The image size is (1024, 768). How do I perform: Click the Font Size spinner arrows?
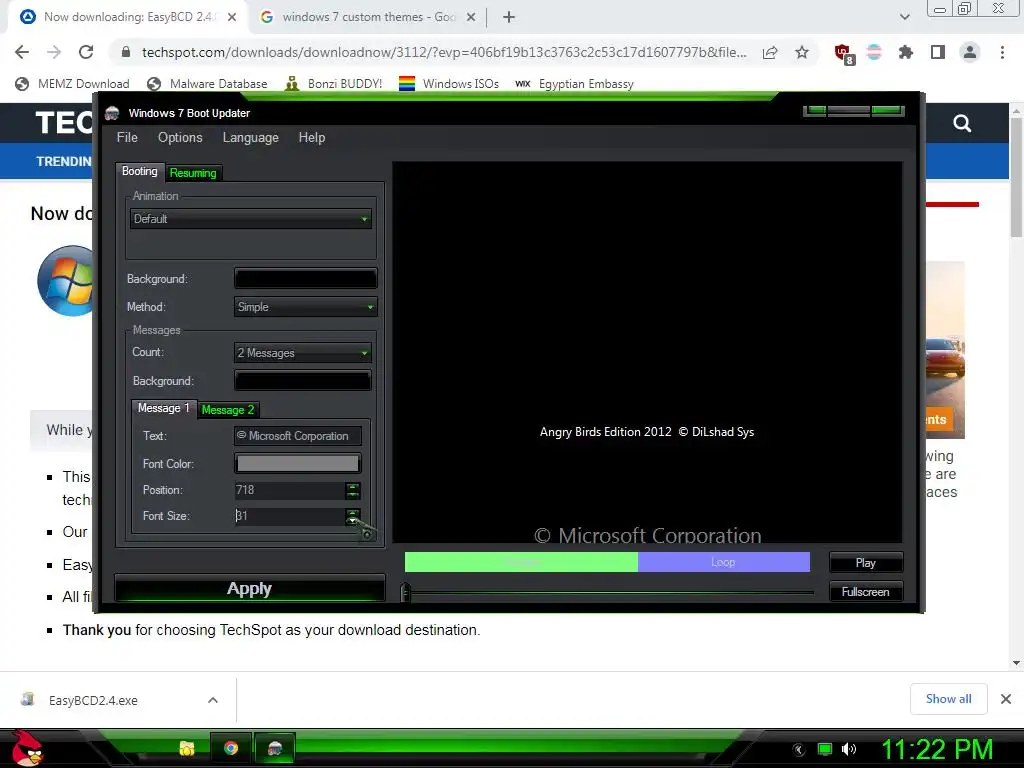pyautogui.click(x=353, y=516)
